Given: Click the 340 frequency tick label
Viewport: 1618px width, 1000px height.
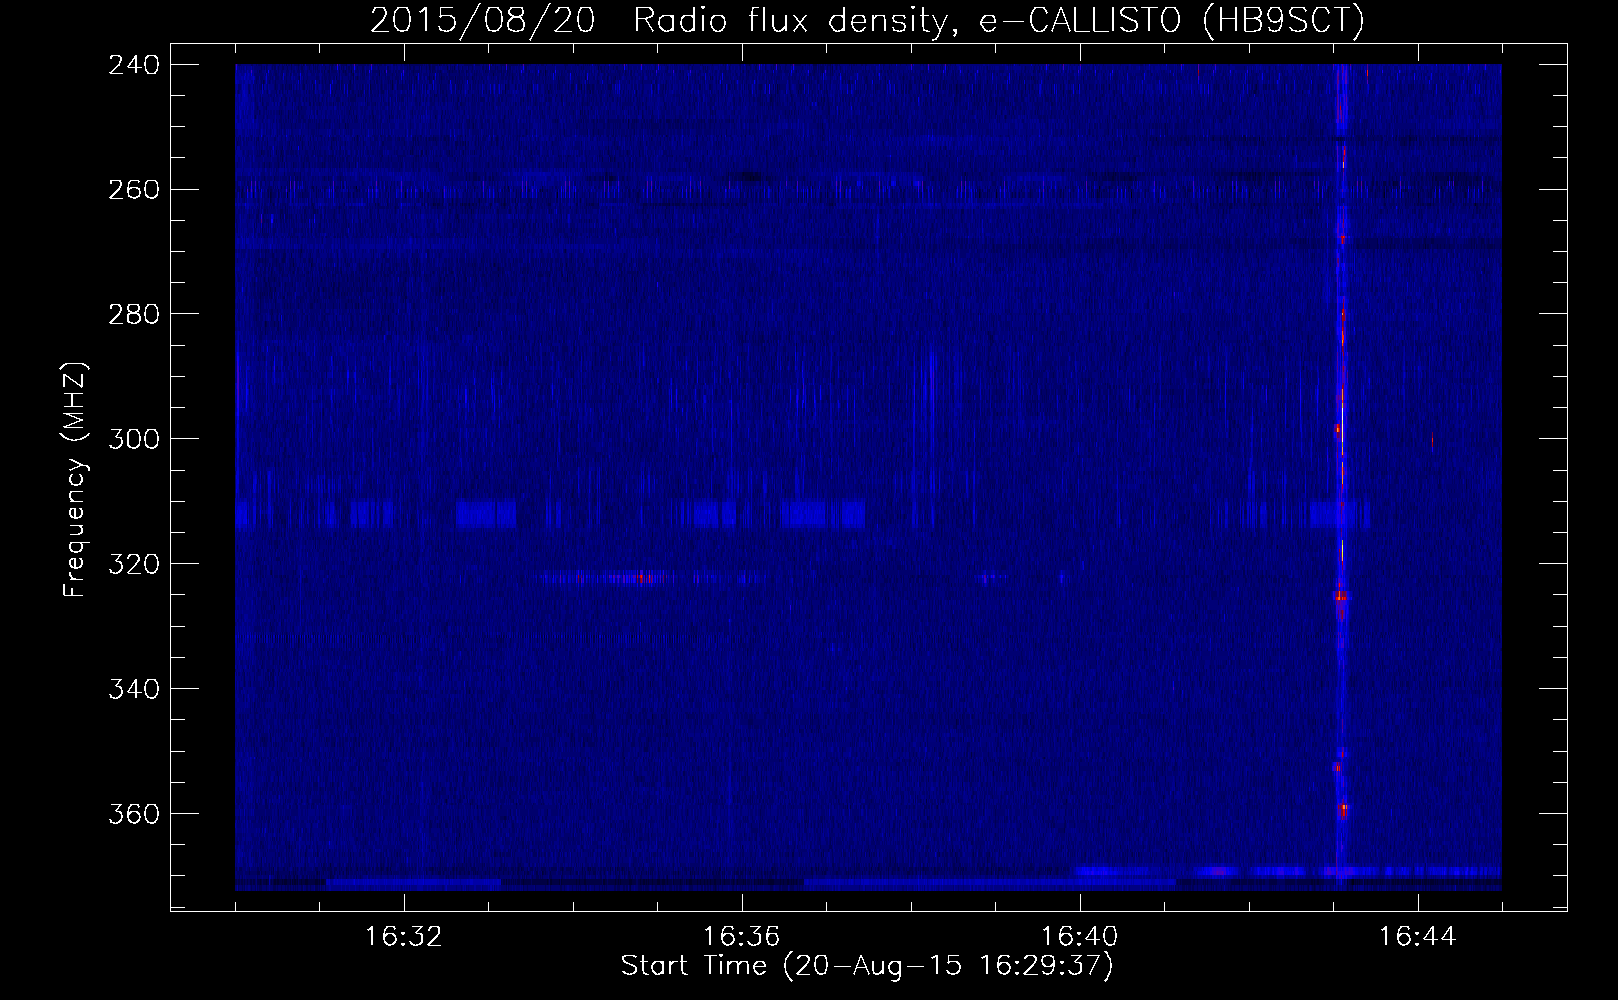Looking at the screenshot, I should click(x=132, y=688).
